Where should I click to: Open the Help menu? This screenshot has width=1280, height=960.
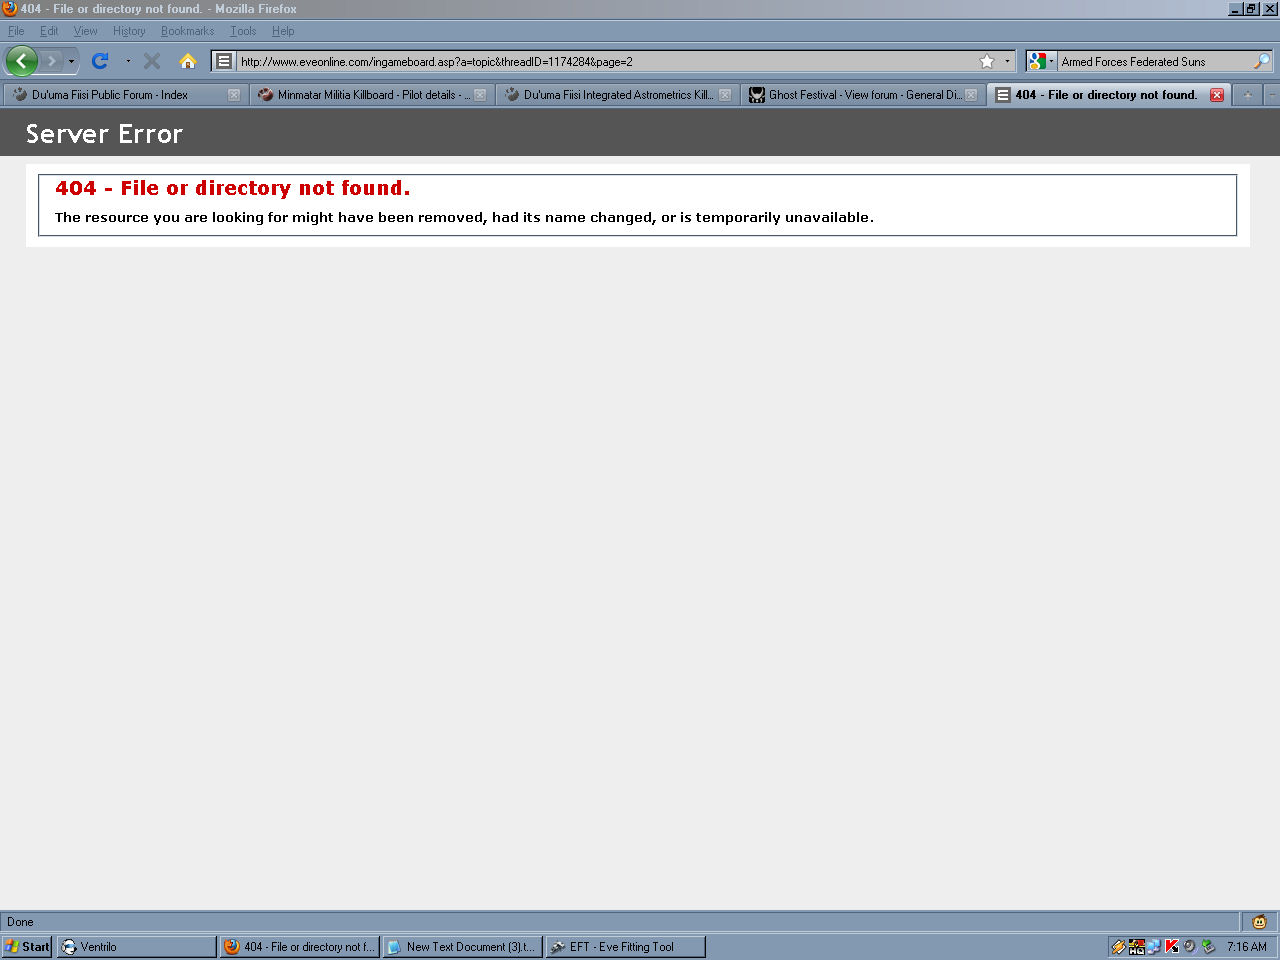pyautogui.click(x=283, y=31)
